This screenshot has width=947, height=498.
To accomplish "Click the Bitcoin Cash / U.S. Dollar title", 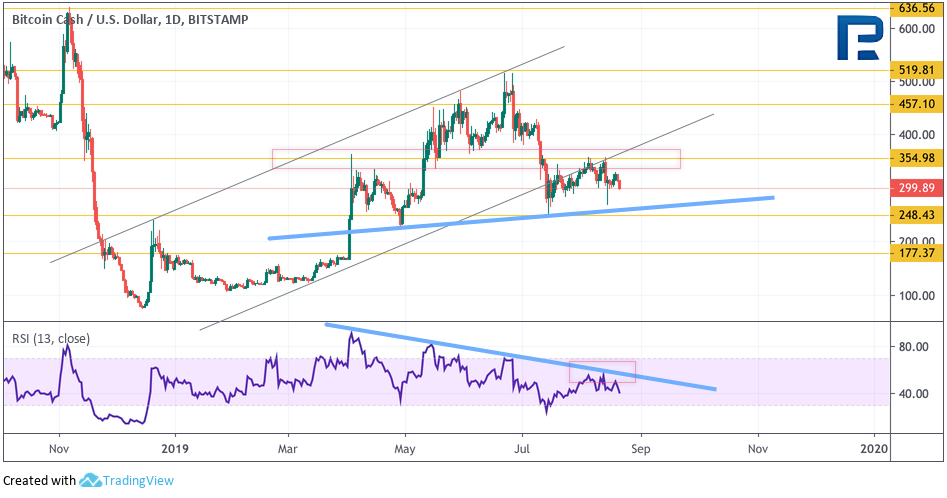I will (x=85, y=19).
